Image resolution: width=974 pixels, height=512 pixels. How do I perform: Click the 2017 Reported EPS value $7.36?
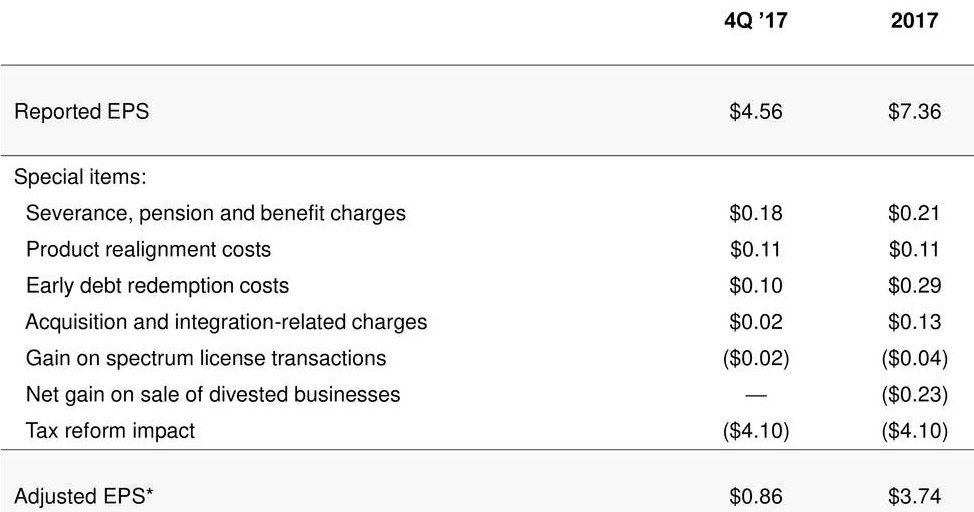tap(914, 111)
